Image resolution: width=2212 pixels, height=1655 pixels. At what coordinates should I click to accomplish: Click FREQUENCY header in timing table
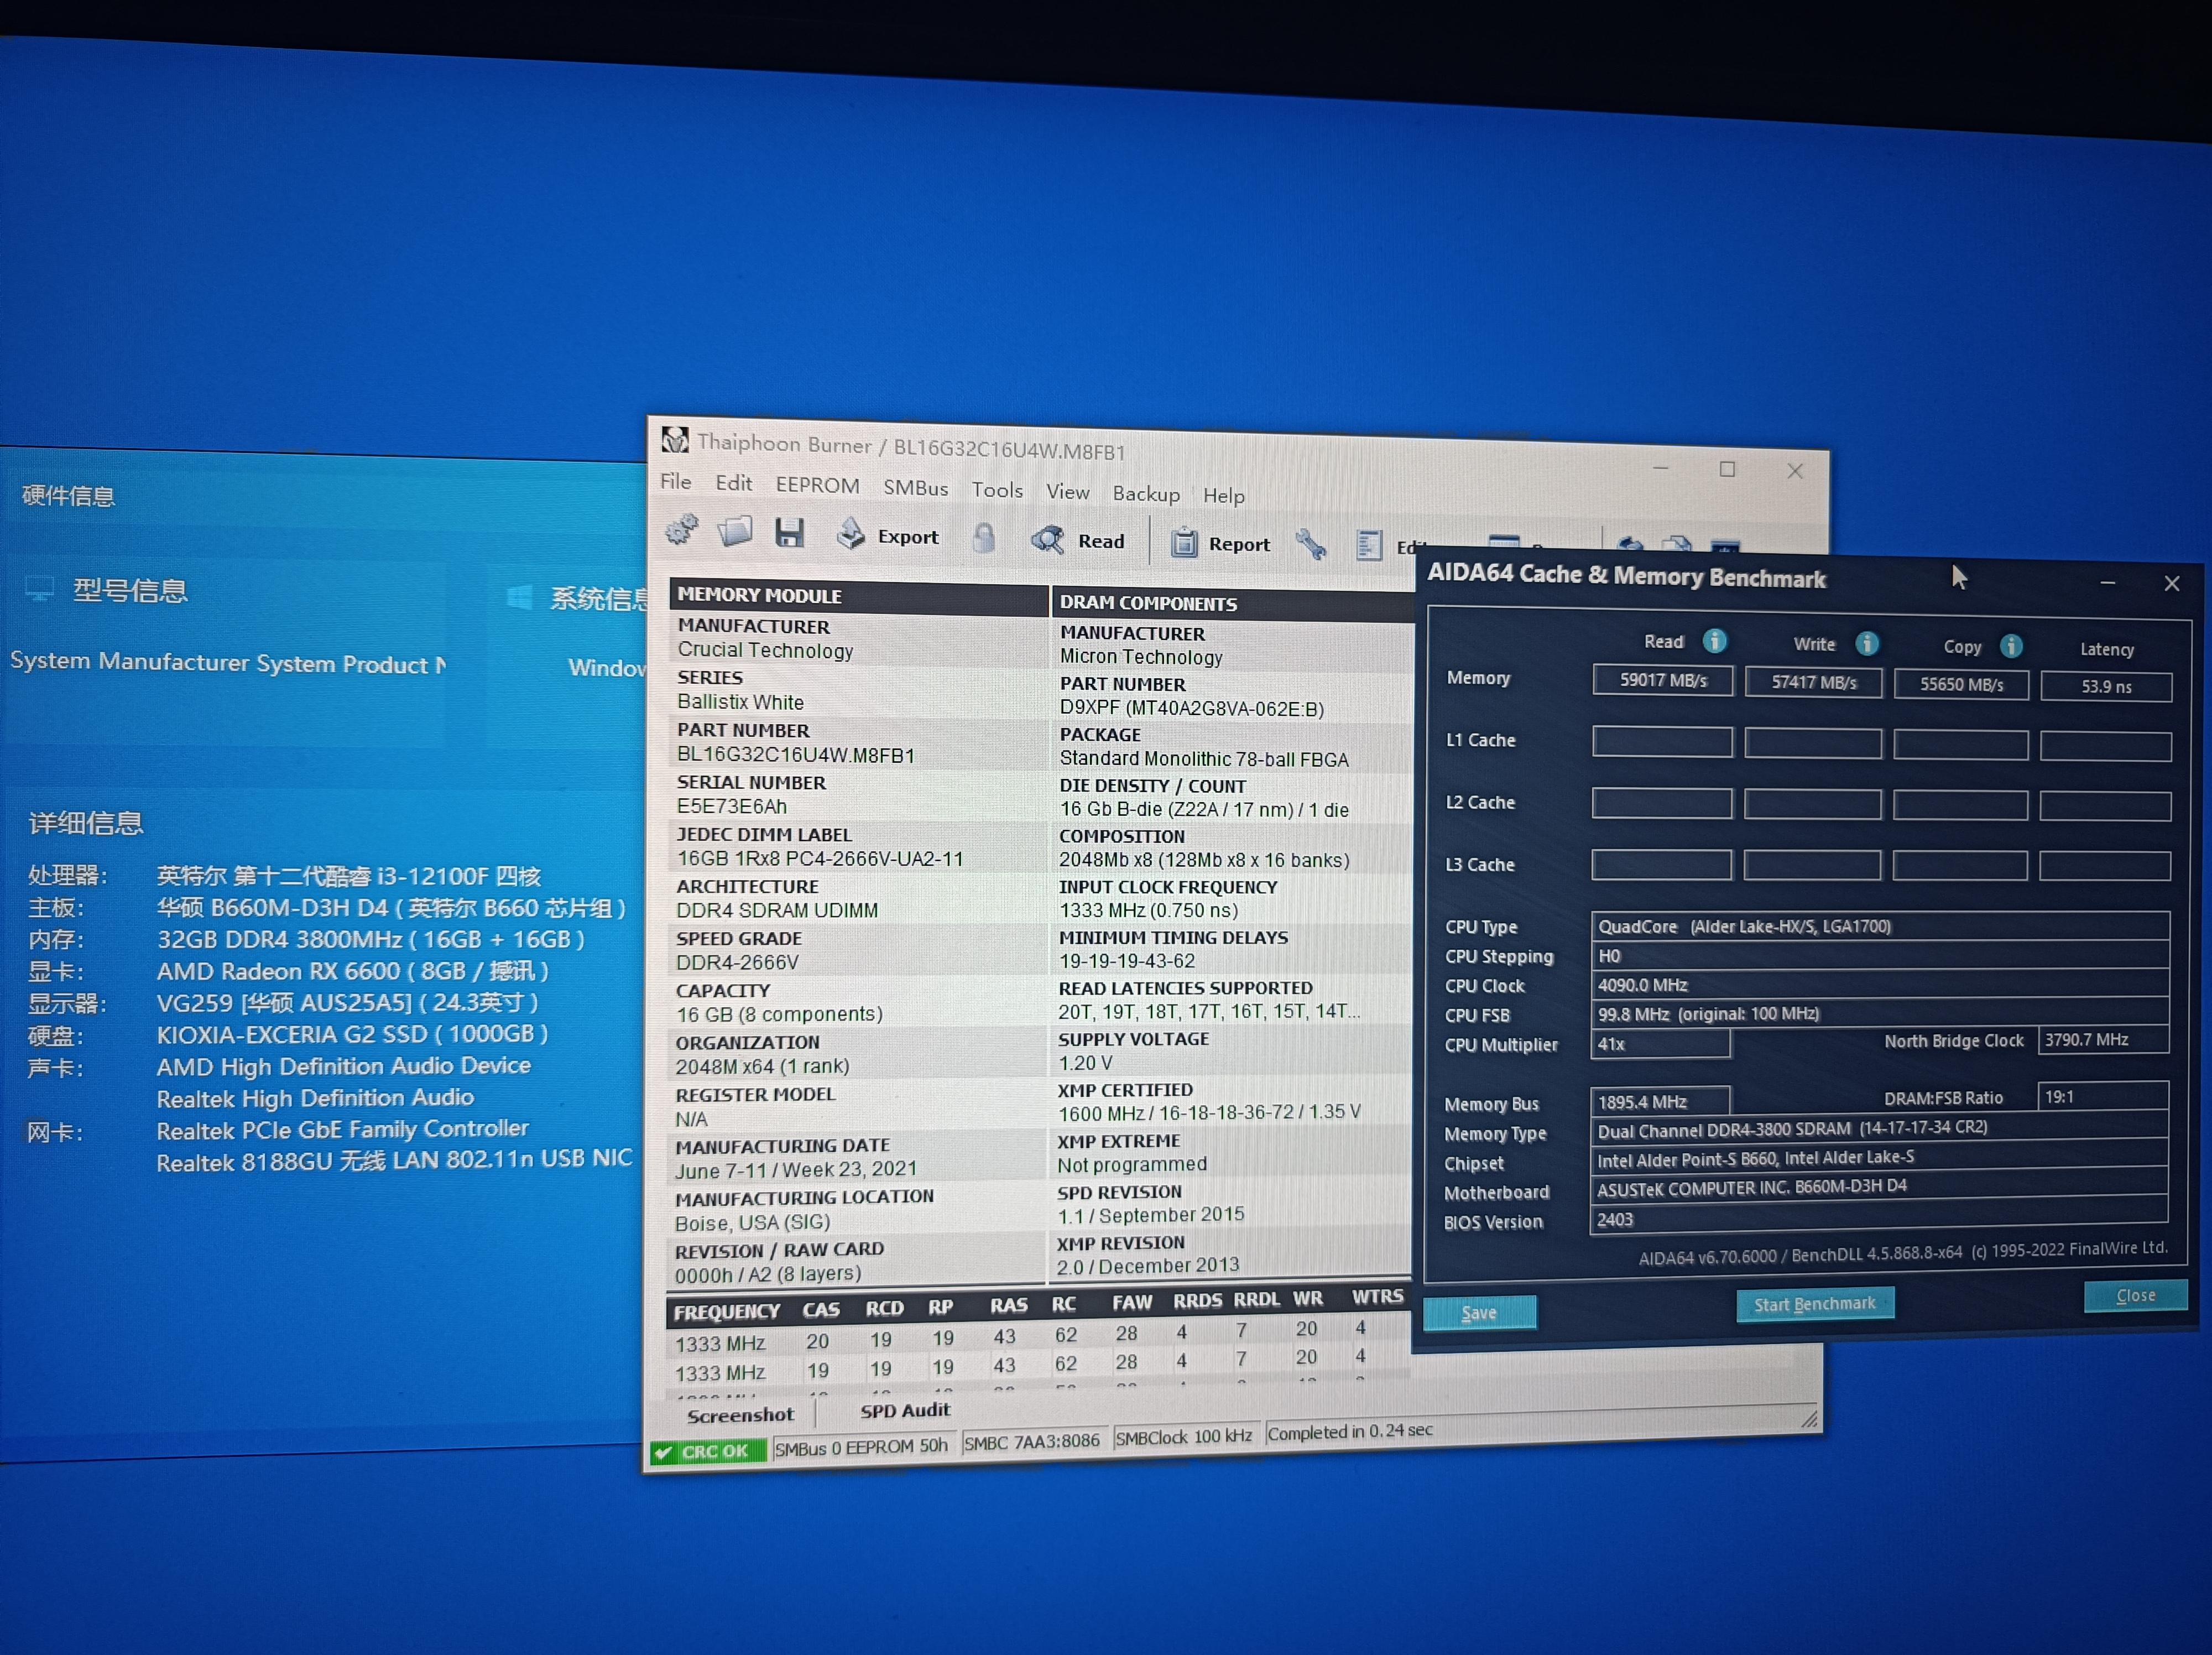(x=727, y=1311)
